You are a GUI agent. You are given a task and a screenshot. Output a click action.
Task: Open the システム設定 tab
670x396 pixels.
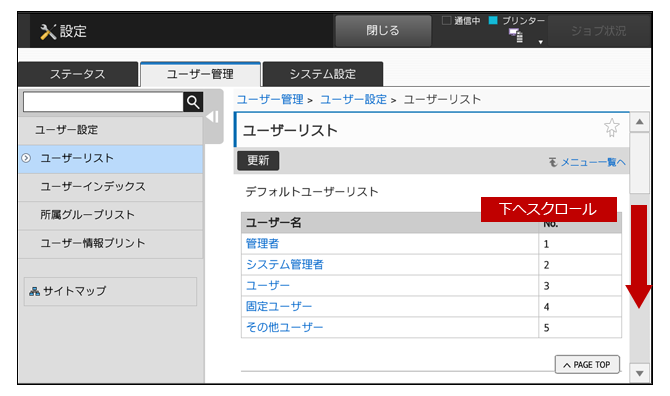point(323,74)
